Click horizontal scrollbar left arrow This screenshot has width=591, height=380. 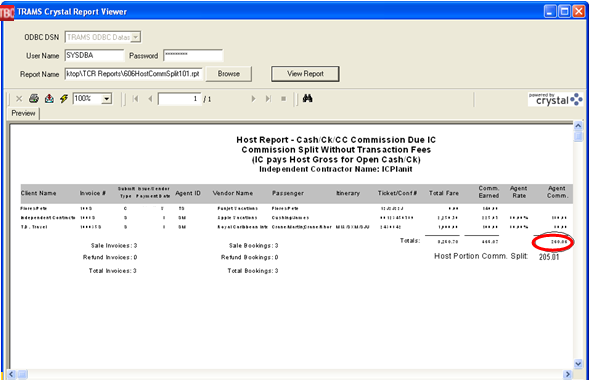(x=11, y=374)
